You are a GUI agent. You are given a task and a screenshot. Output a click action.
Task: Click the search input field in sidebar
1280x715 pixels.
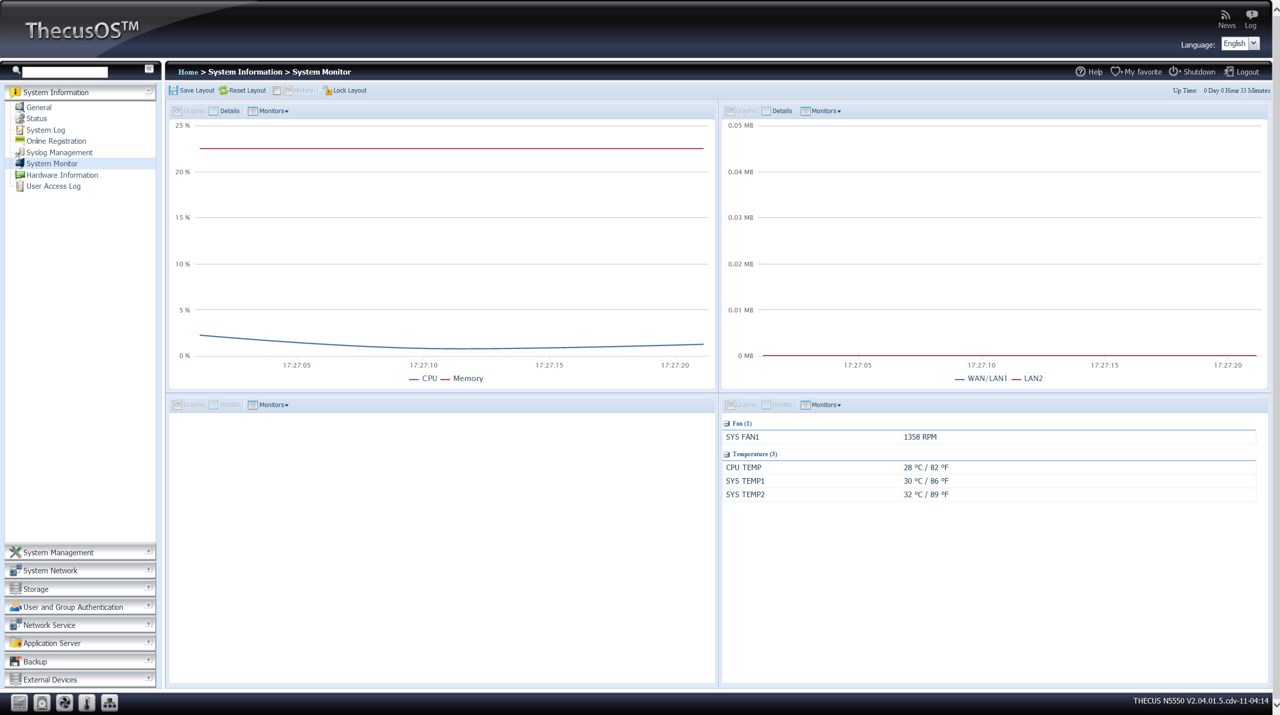tap(65, 72)
